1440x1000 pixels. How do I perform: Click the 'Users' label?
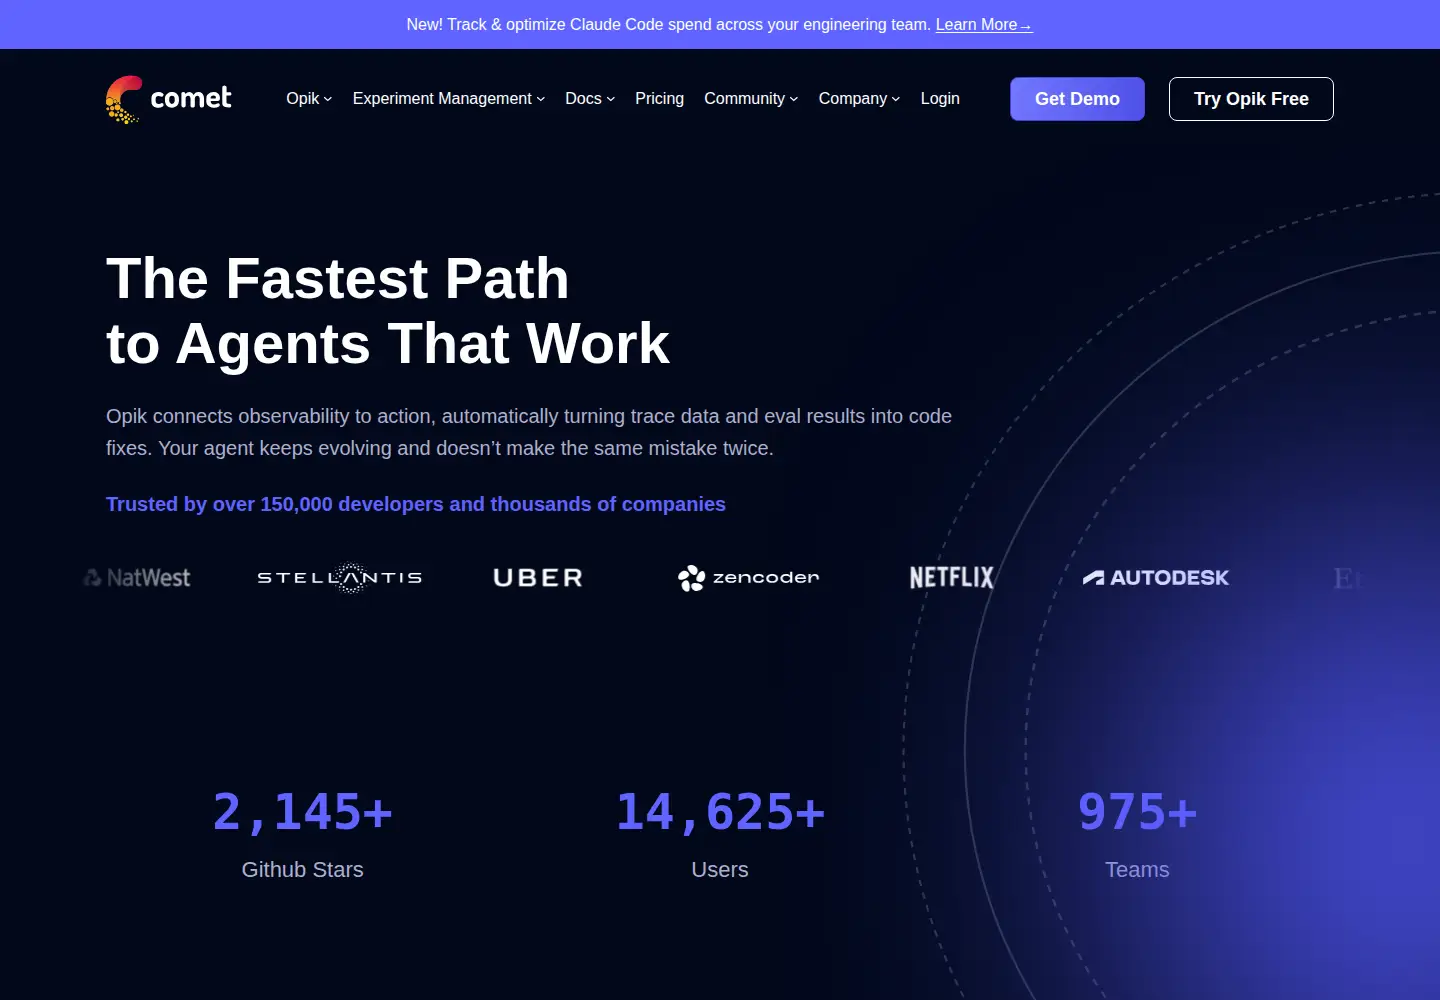pos(720,870)
